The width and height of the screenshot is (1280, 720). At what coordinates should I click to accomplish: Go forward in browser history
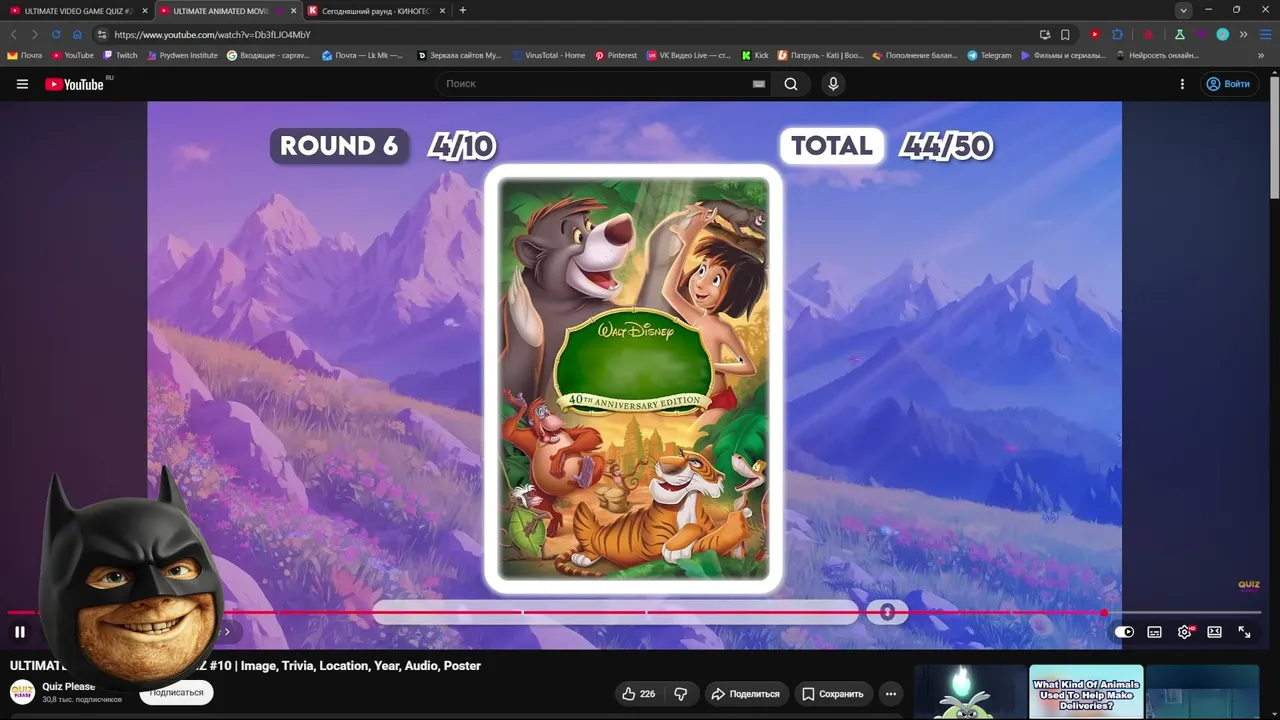34,34
